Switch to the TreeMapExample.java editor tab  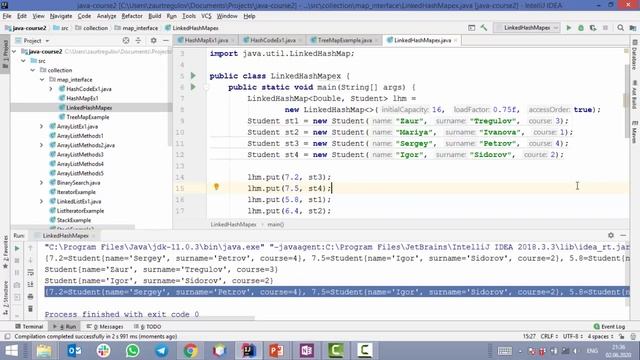click(344, 40)
